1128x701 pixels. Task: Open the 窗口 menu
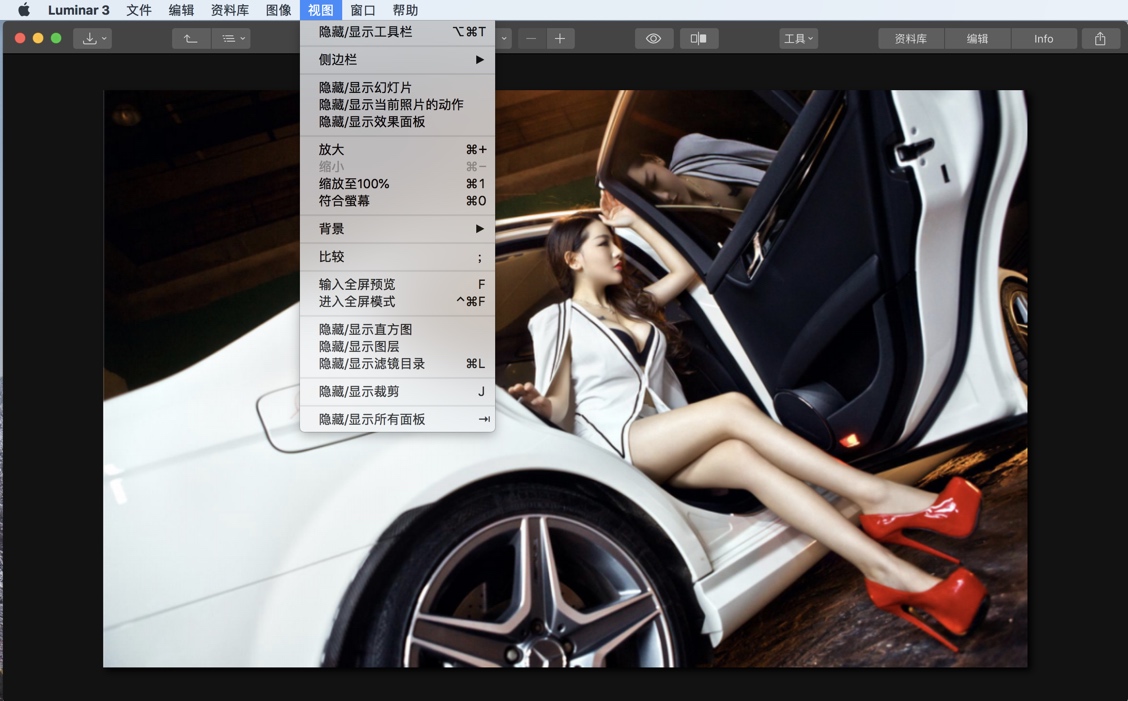(x=362, y=10)
